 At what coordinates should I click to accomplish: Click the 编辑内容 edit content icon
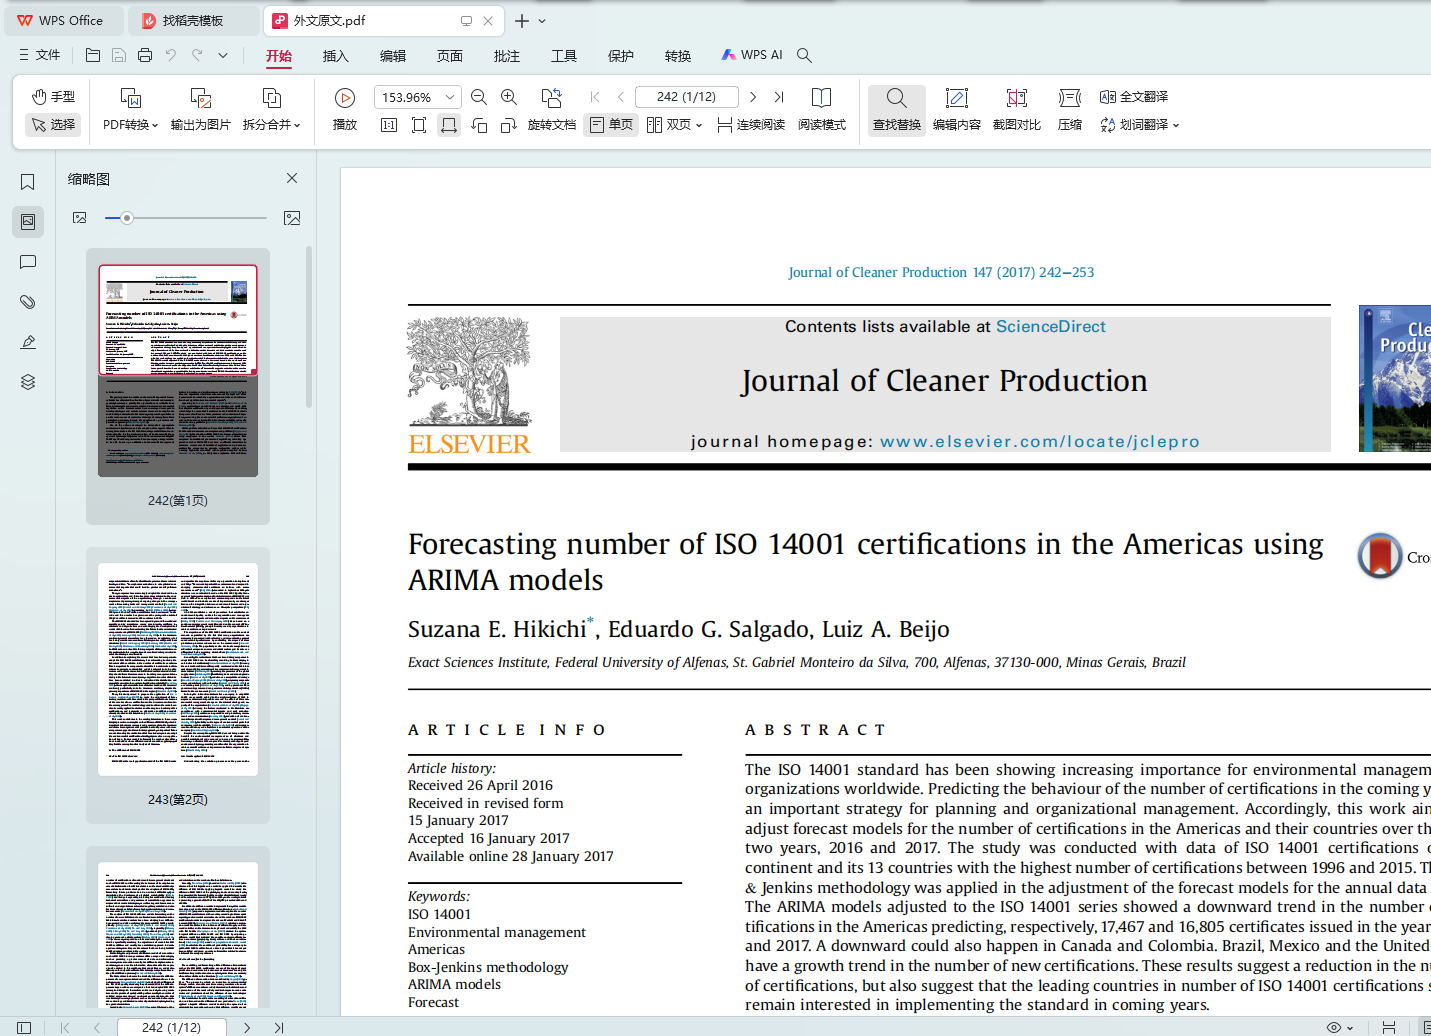(x=956, y=109)
